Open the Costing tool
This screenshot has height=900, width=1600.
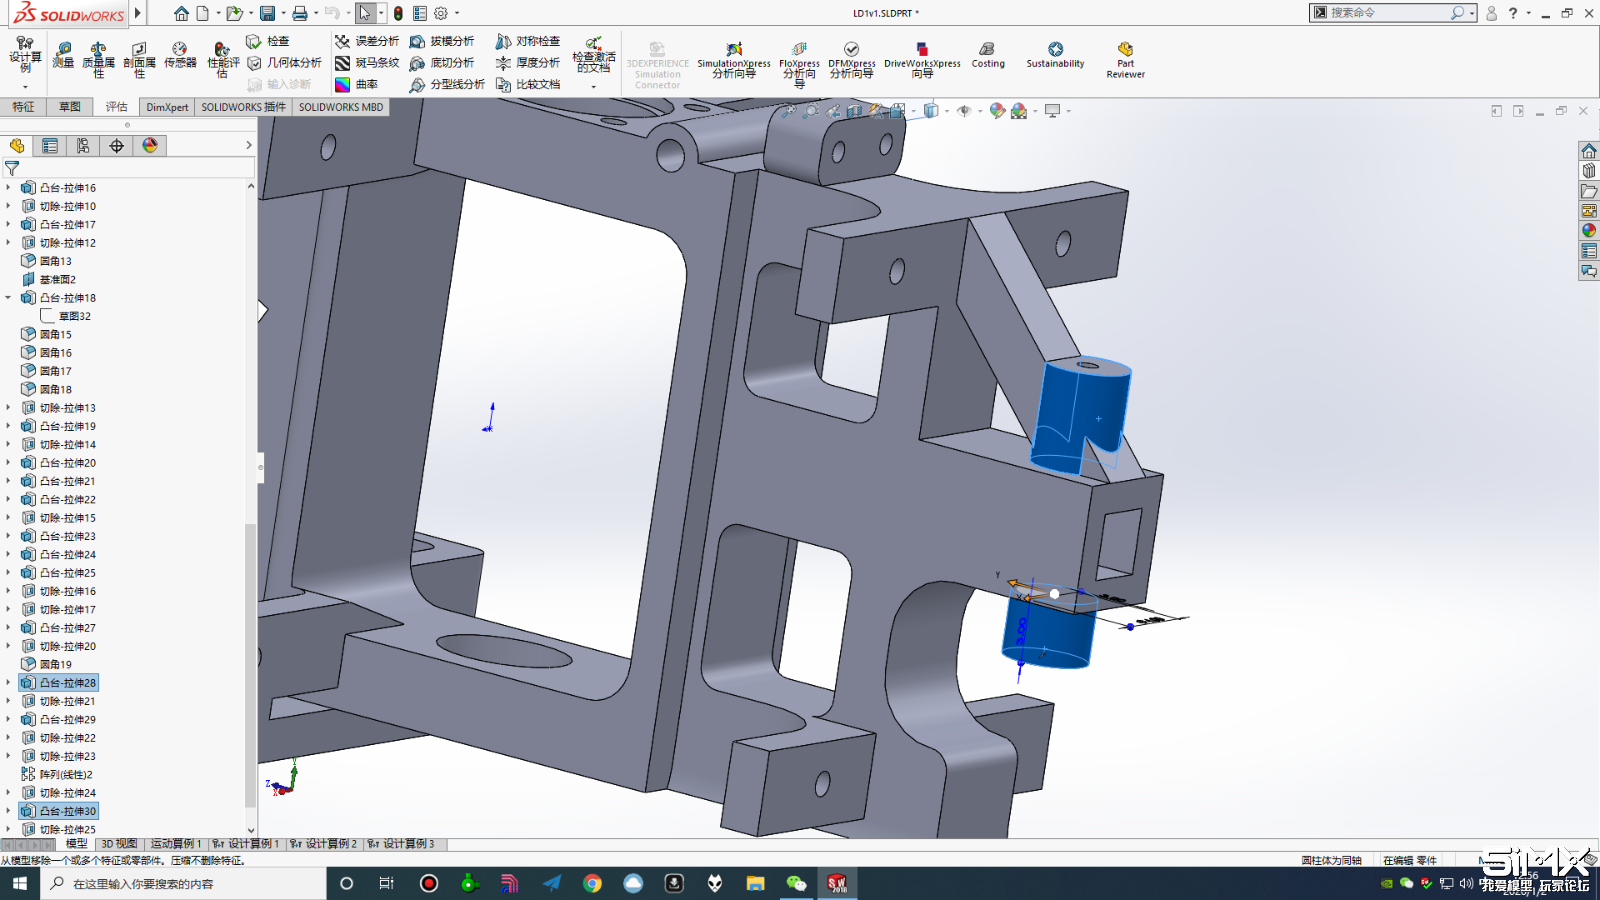(x=988, y=55)
